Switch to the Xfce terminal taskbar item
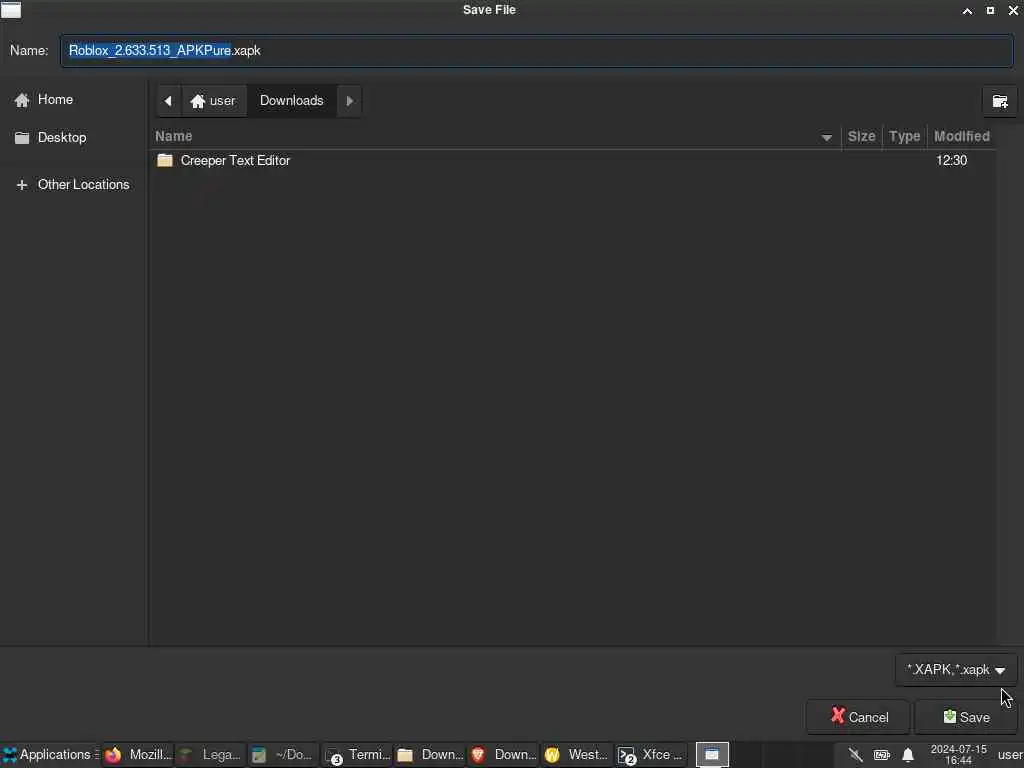The image size is (1024, 768). click(649, 754)
